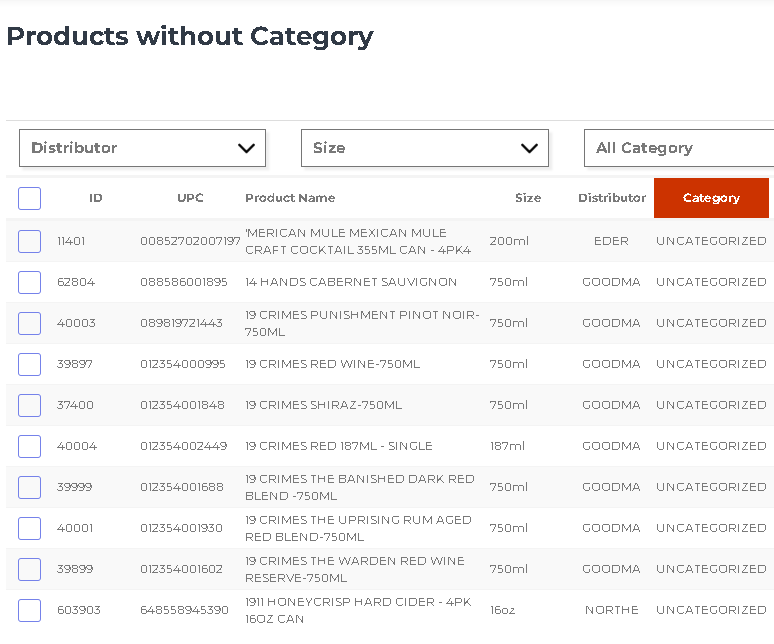774x644 pixels.
Task: Click ID 39897 cell
Action: 75,364
